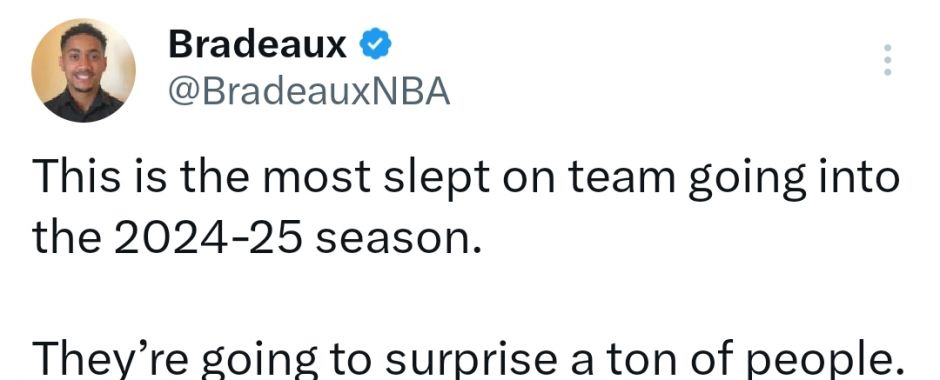Open the @BradeauxNBA handle link
The height and width of the screenshot is (380, 940).
[309, 92]
